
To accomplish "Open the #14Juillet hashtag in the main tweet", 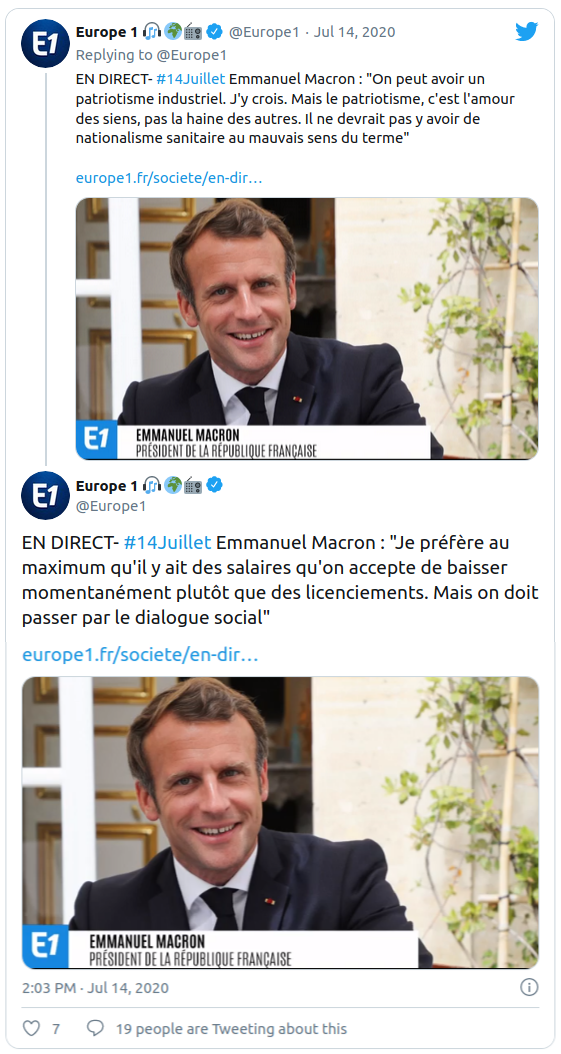I will coord(168,542).
